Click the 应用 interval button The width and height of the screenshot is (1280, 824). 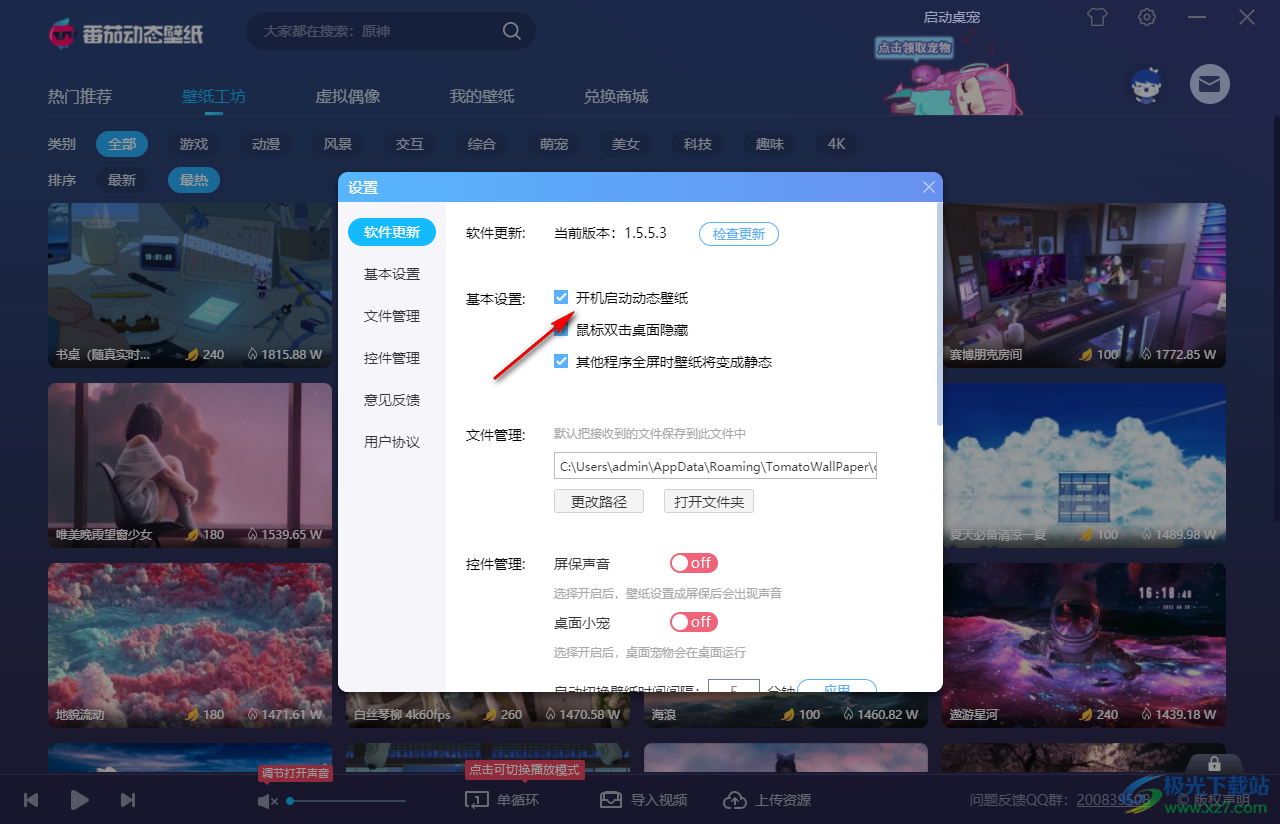[837, 686]
